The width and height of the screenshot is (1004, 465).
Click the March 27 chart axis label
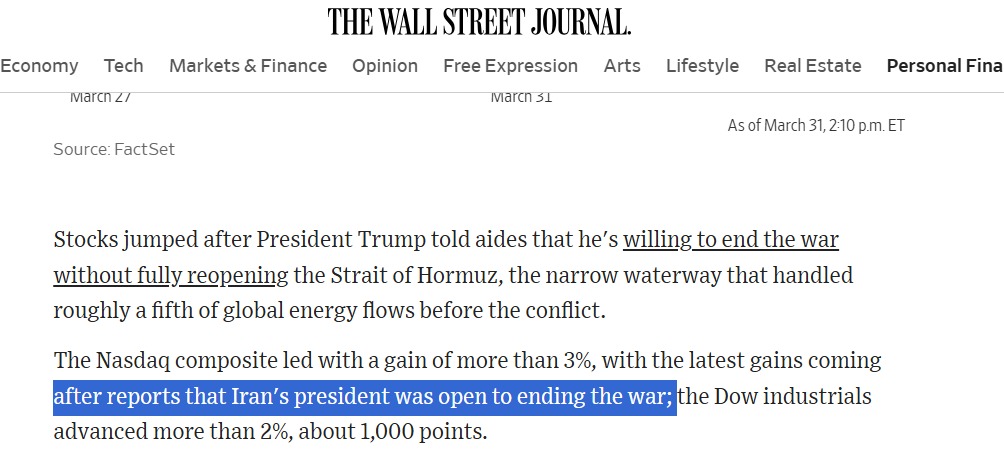(100, 97)
